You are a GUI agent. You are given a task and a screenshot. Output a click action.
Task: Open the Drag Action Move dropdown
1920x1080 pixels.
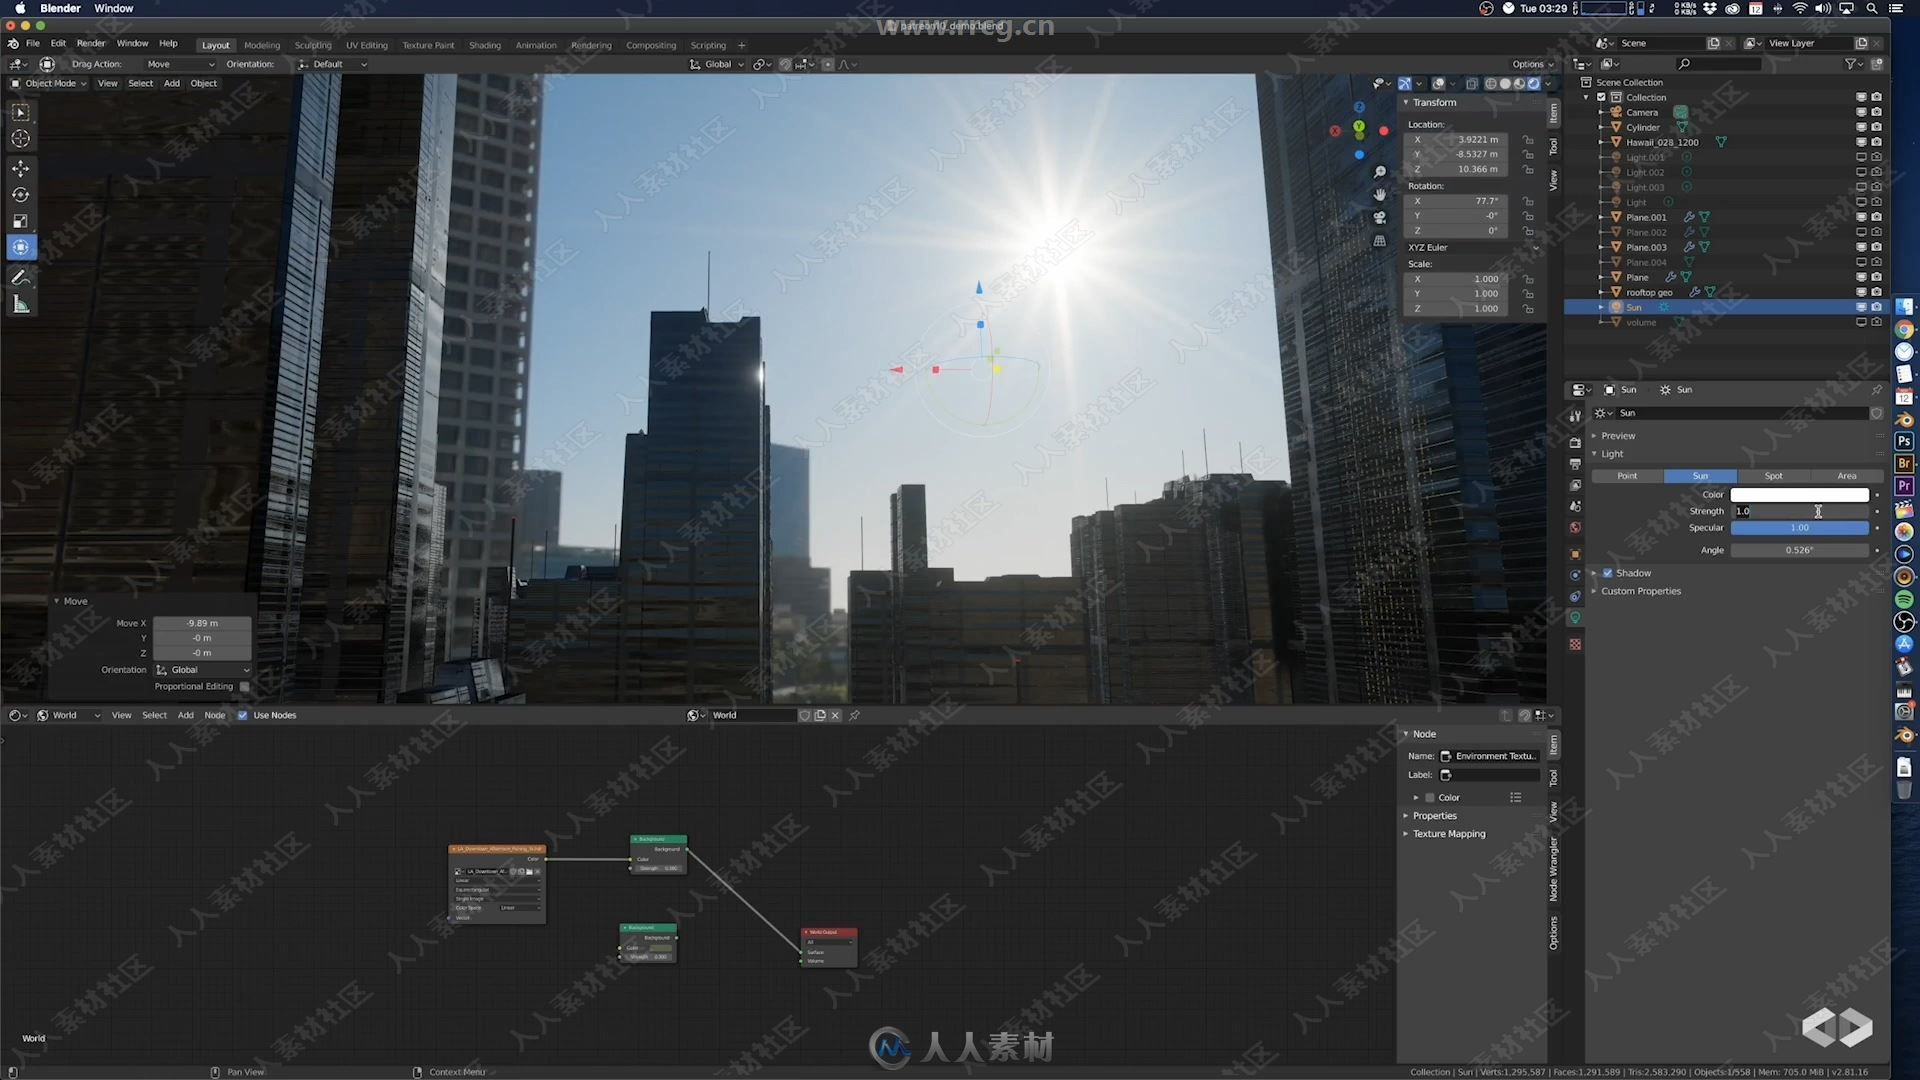click(x=180, y=64)
